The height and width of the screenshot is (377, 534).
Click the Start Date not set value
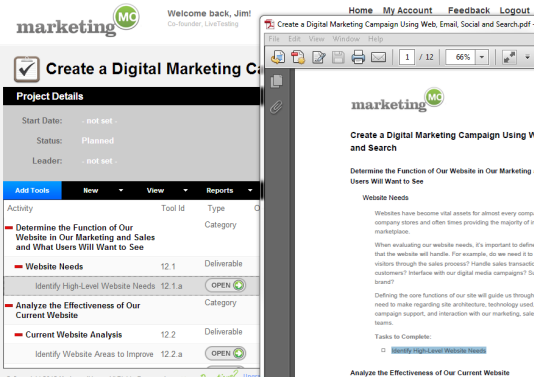99,121
